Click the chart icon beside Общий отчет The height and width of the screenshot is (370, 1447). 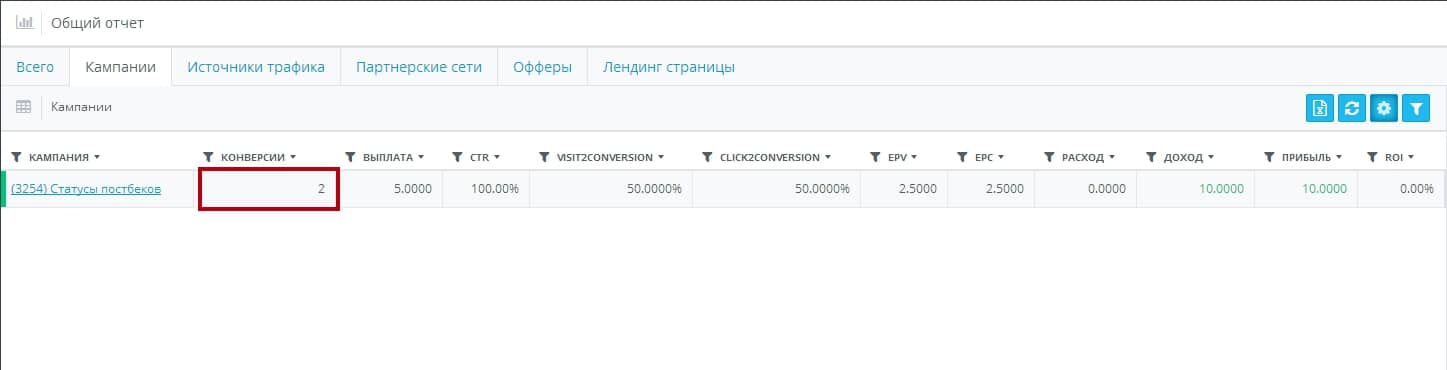(25, 22)
